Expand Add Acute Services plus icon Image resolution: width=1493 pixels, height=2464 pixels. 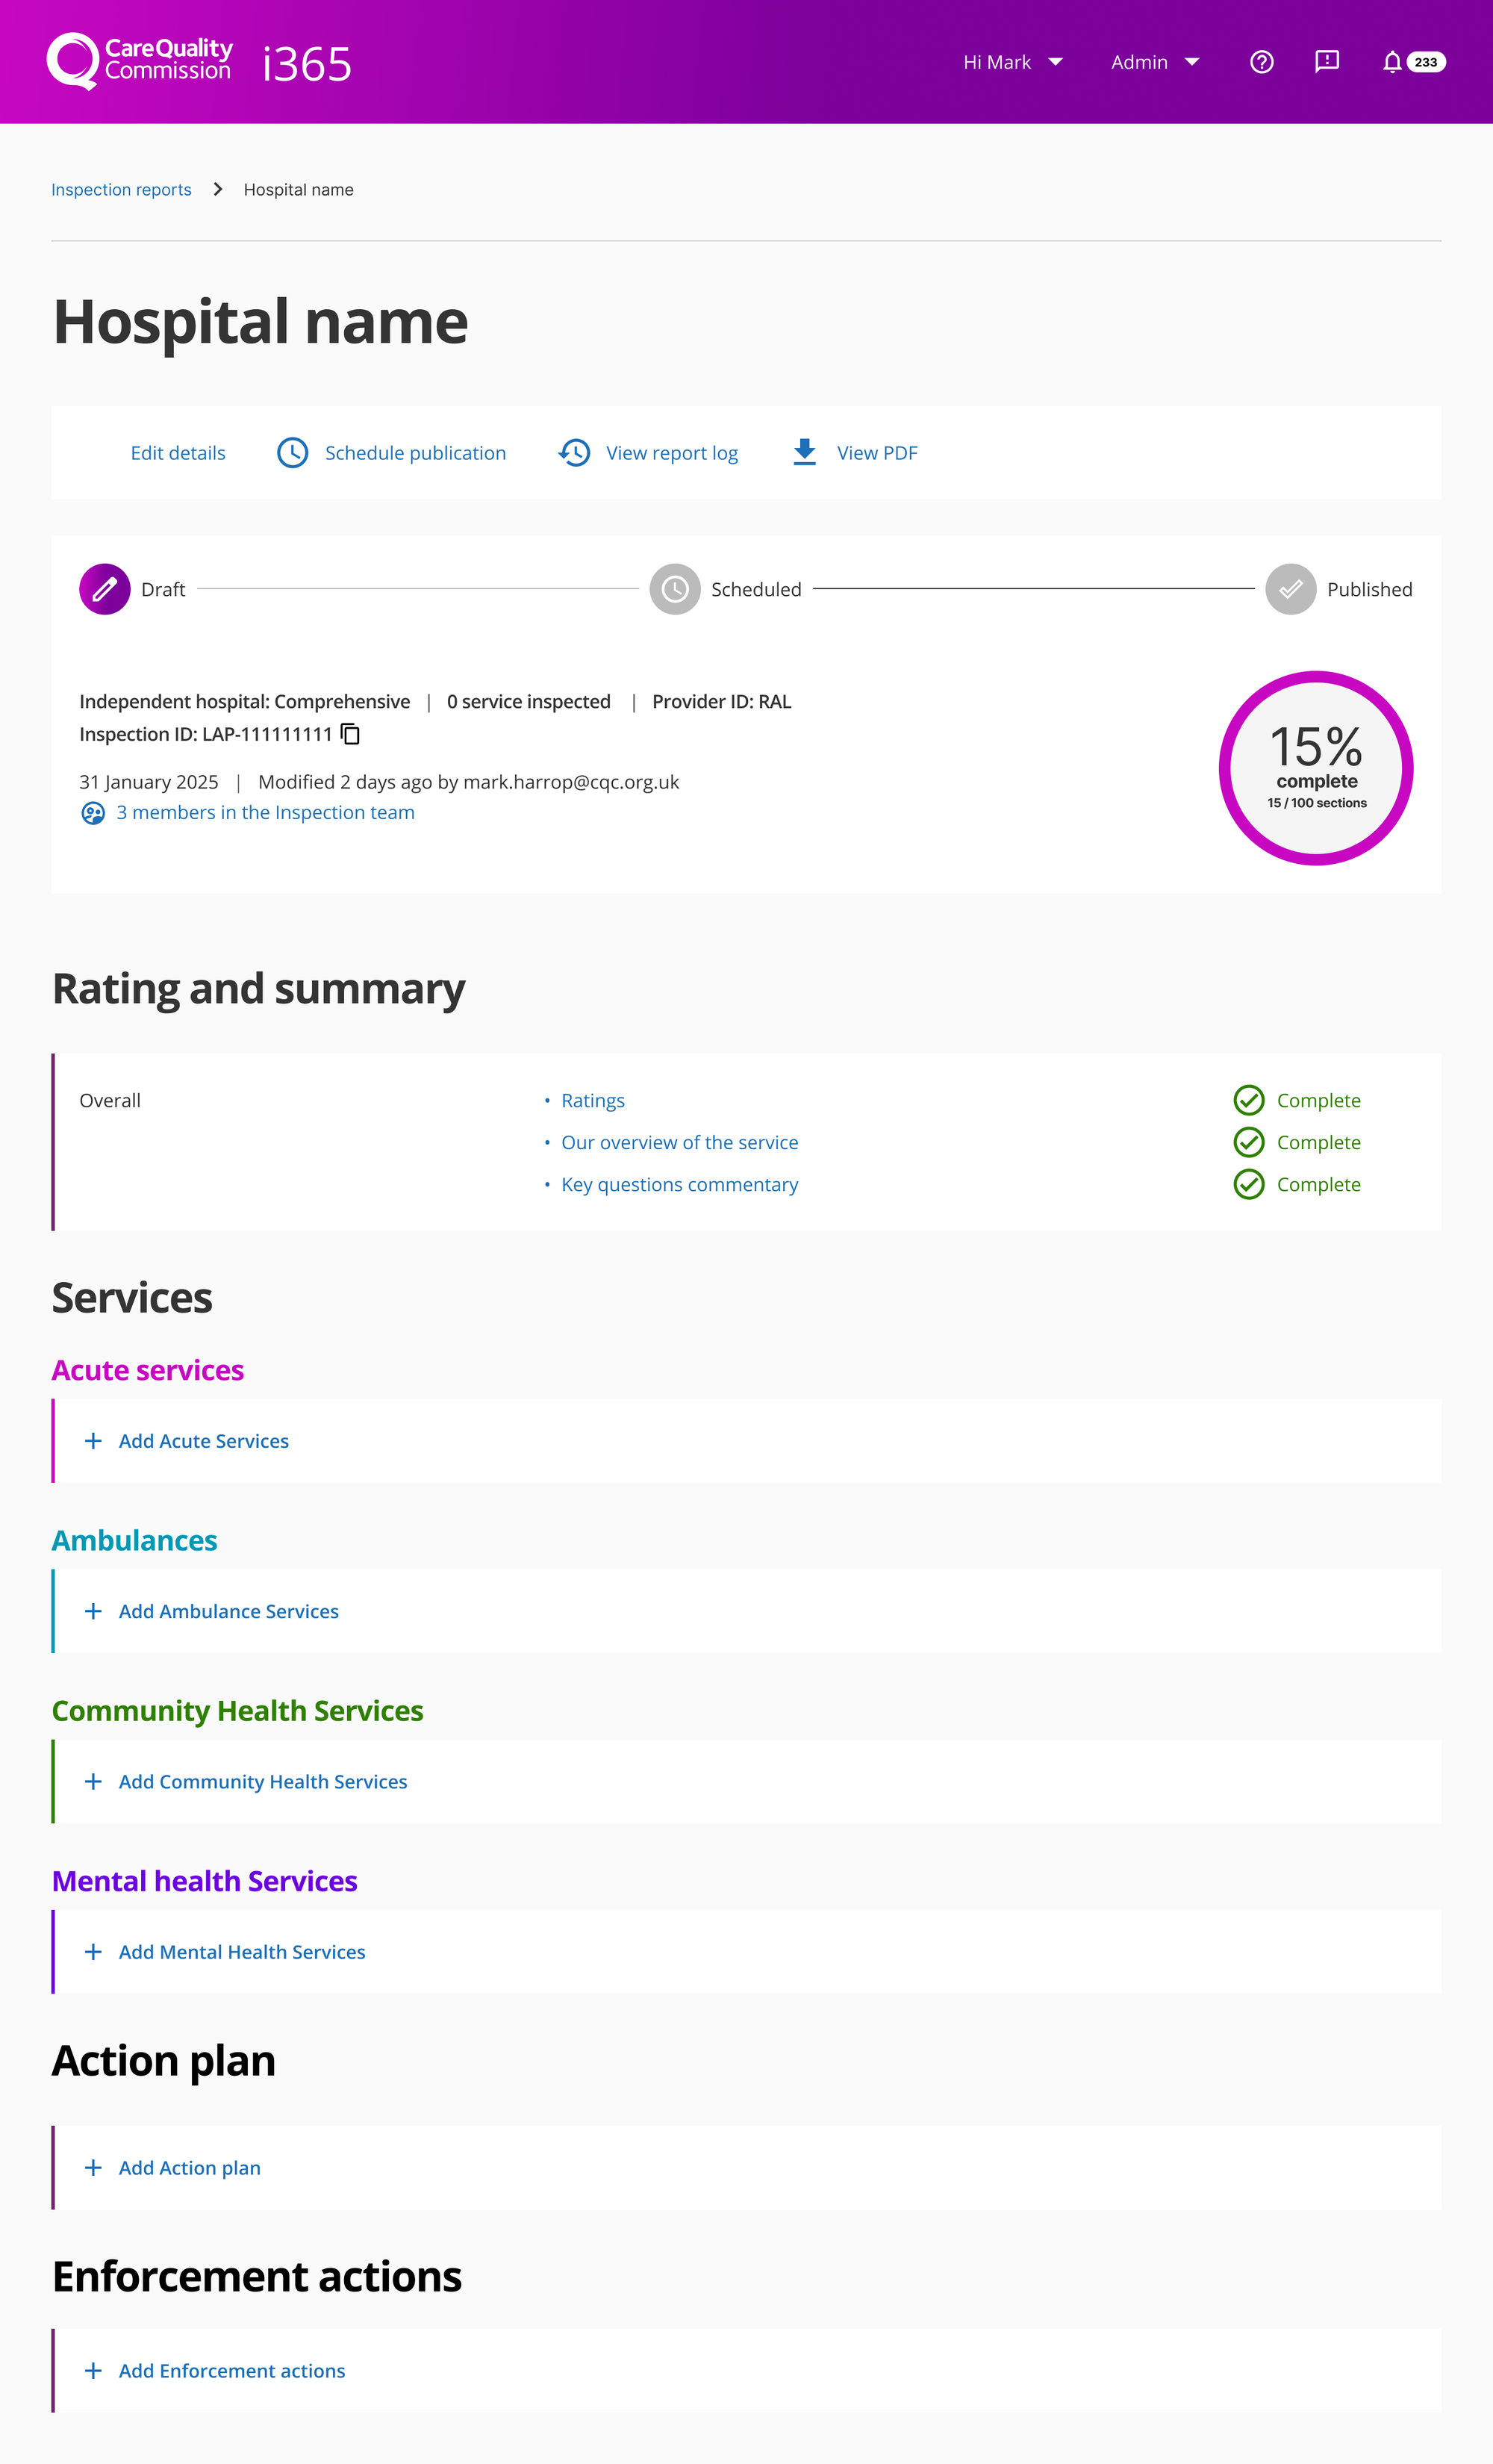click(93, 1441)
